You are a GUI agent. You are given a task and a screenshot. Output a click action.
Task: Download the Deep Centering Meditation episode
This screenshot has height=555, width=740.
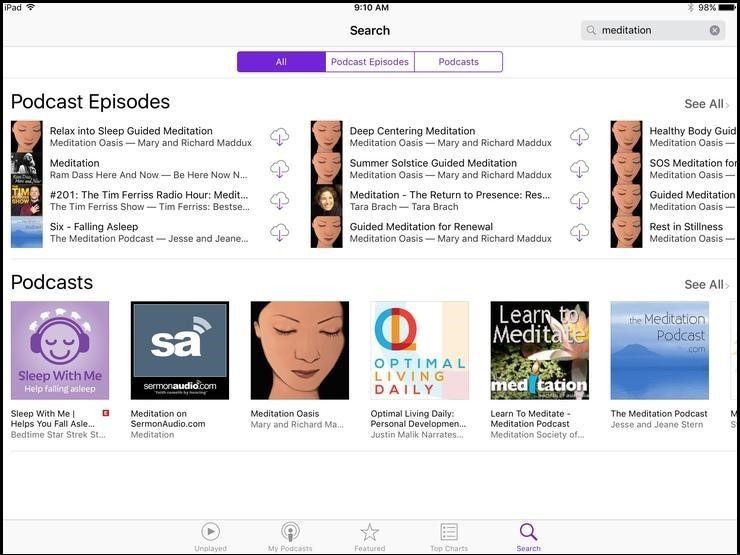click(579, 137)
